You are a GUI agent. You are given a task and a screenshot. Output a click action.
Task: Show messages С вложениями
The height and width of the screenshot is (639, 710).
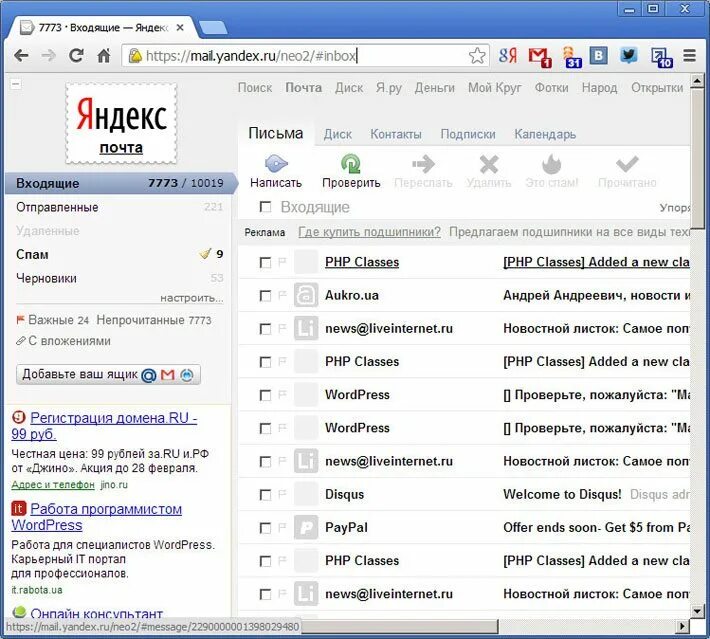(63, 341)
